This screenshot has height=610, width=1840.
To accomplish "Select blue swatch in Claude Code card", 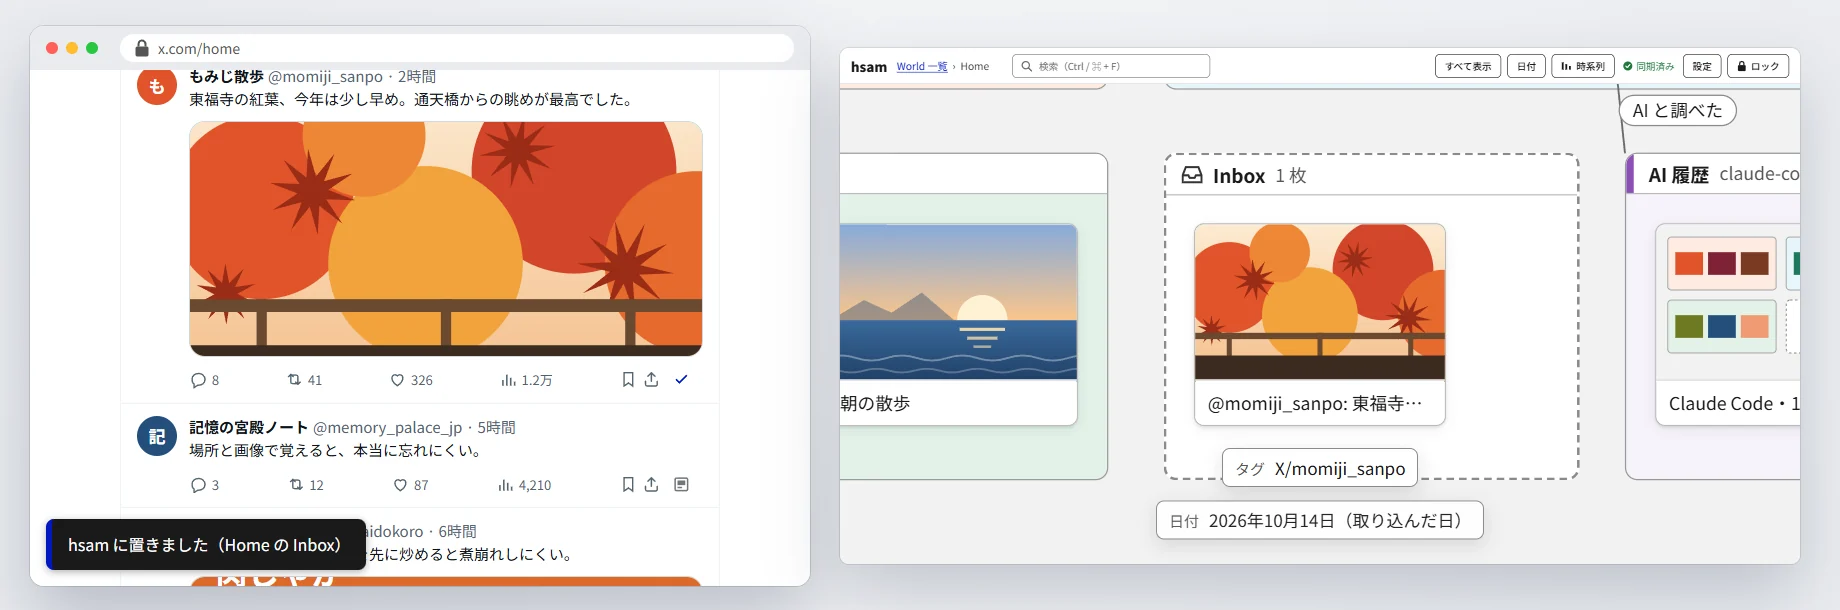I will (1722, 326).
